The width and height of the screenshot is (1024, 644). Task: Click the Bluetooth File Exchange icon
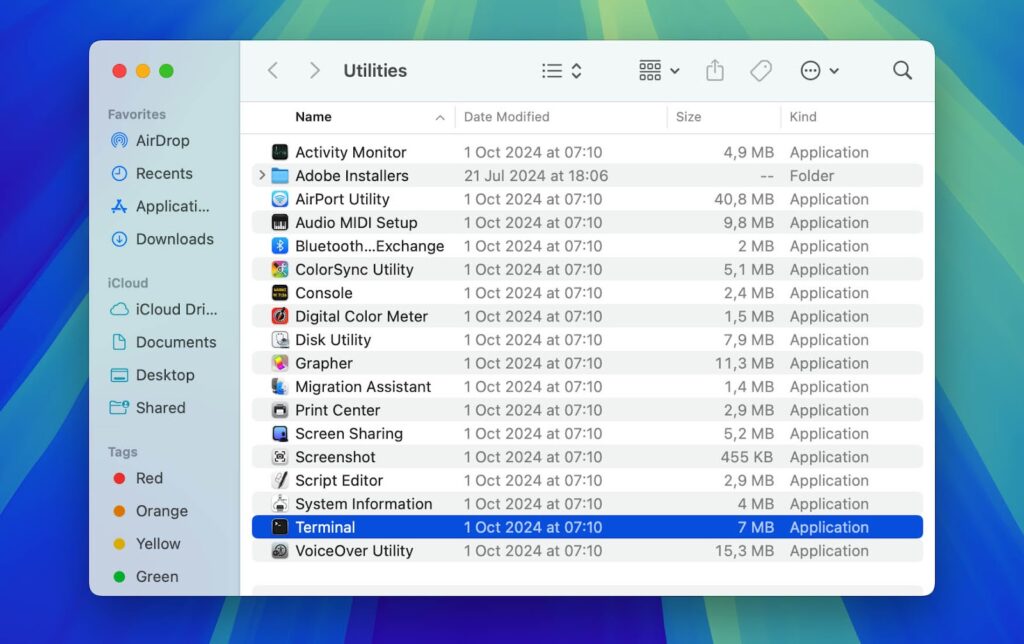click(280, 246)
